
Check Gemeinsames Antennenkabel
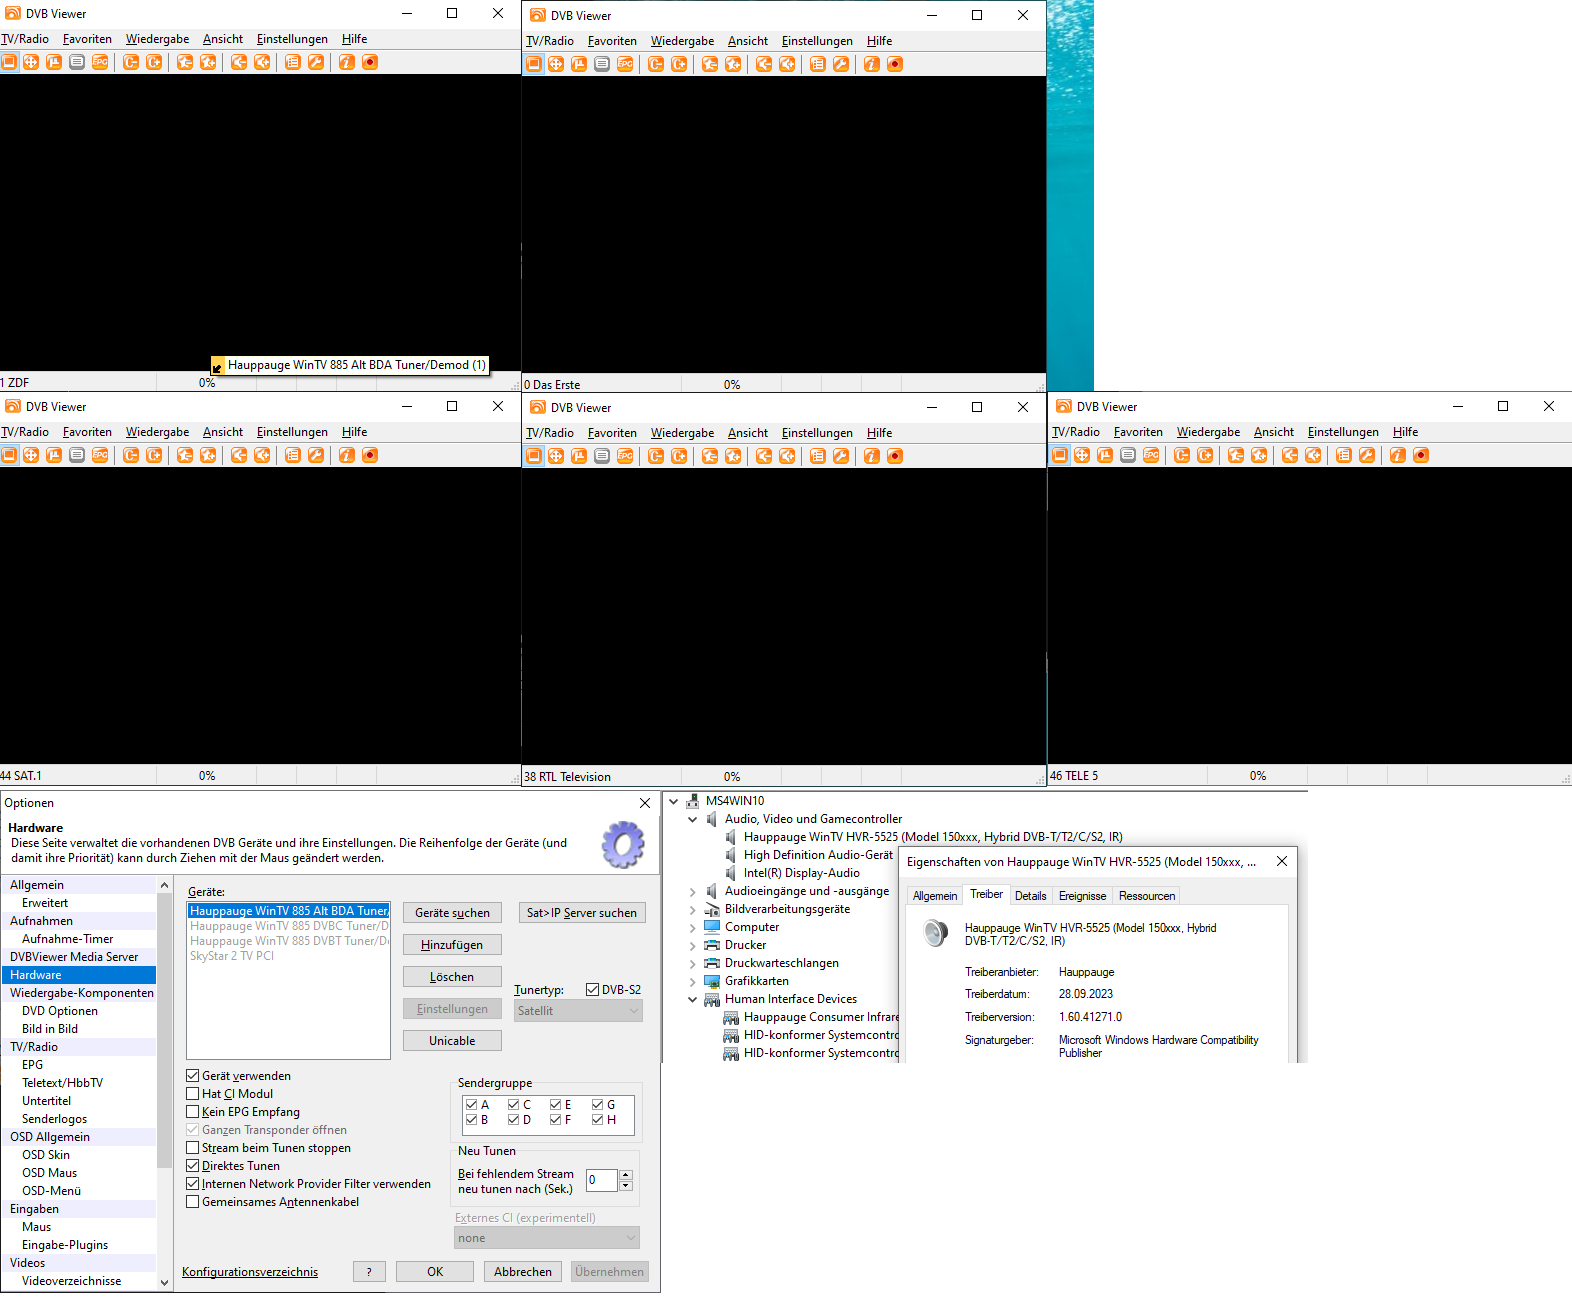point(193,1202)
